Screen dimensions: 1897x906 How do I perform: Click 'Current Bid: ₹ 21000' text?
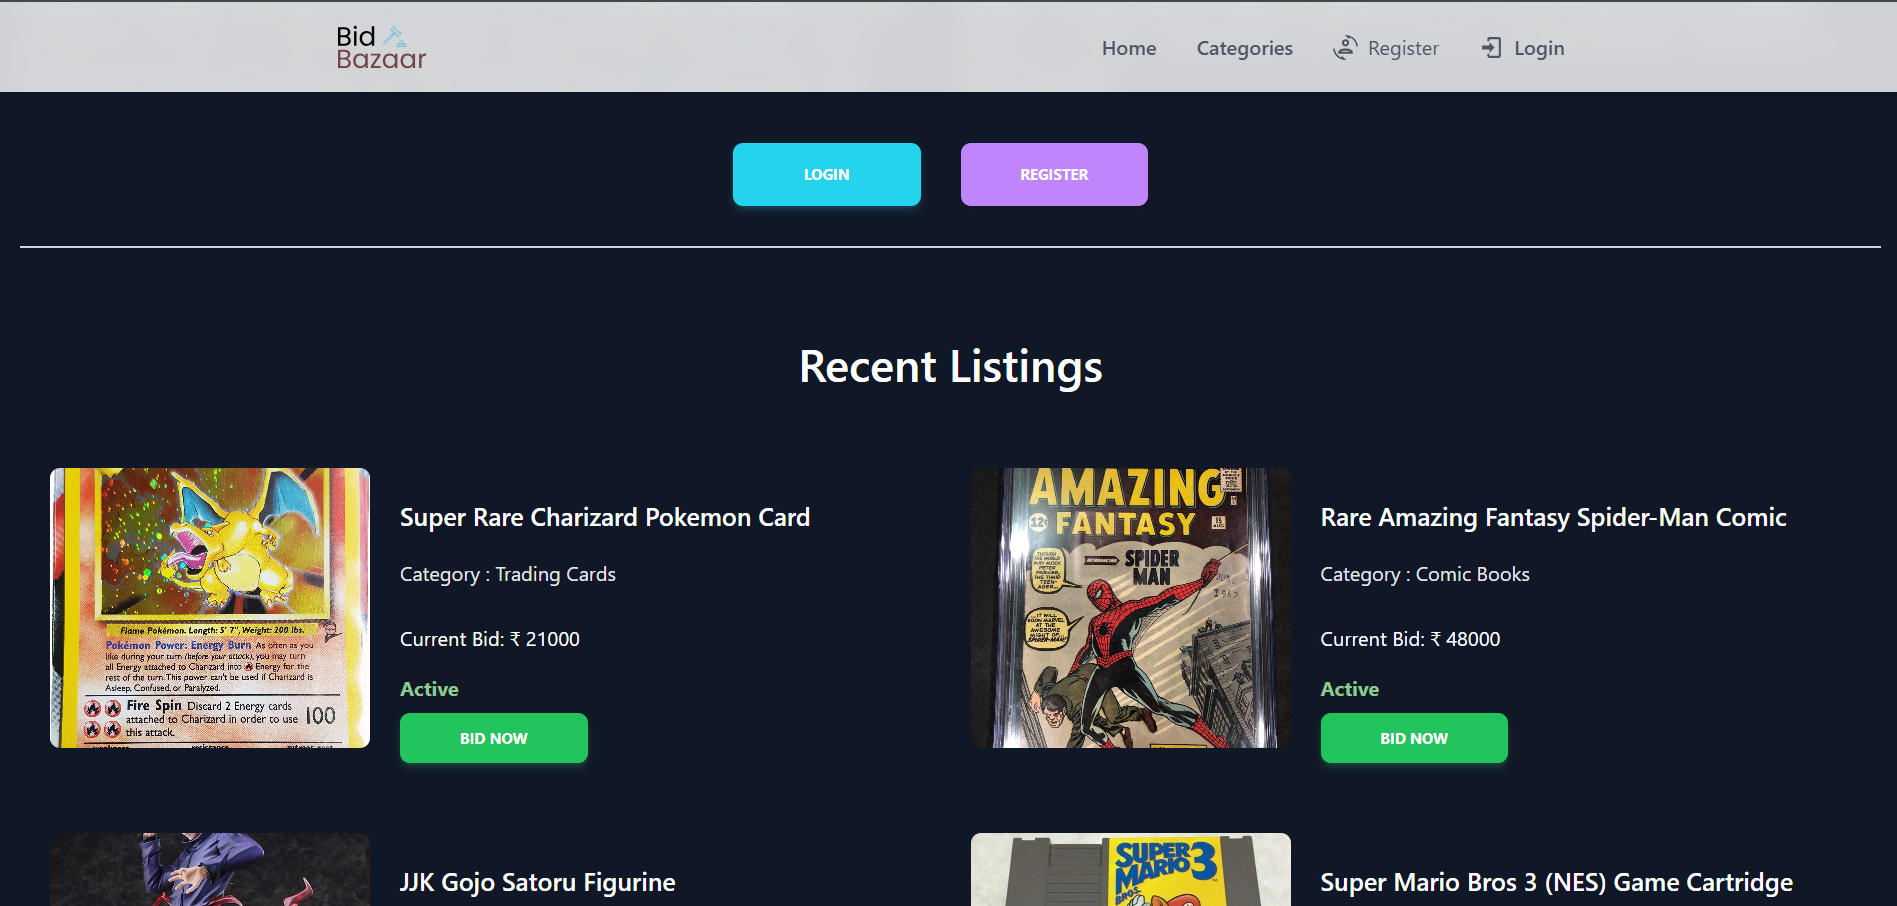tap(490, 639)
